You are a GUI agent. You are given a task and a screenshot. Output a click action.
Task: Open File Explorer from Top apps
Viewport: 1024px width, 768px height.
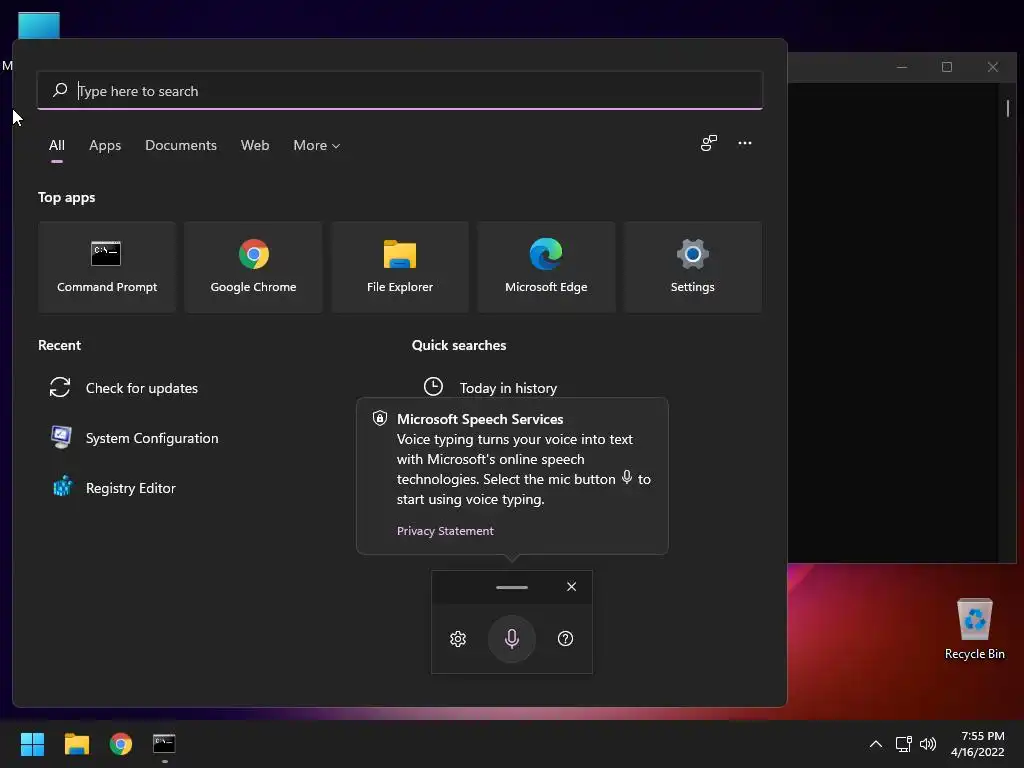(400, 266)
